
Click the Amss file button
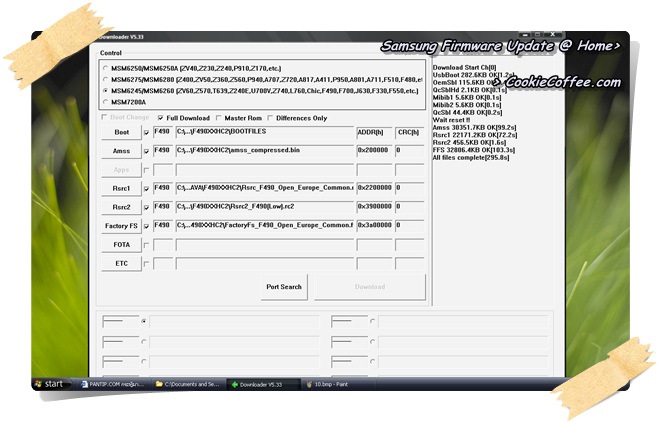tap(121, 151)
